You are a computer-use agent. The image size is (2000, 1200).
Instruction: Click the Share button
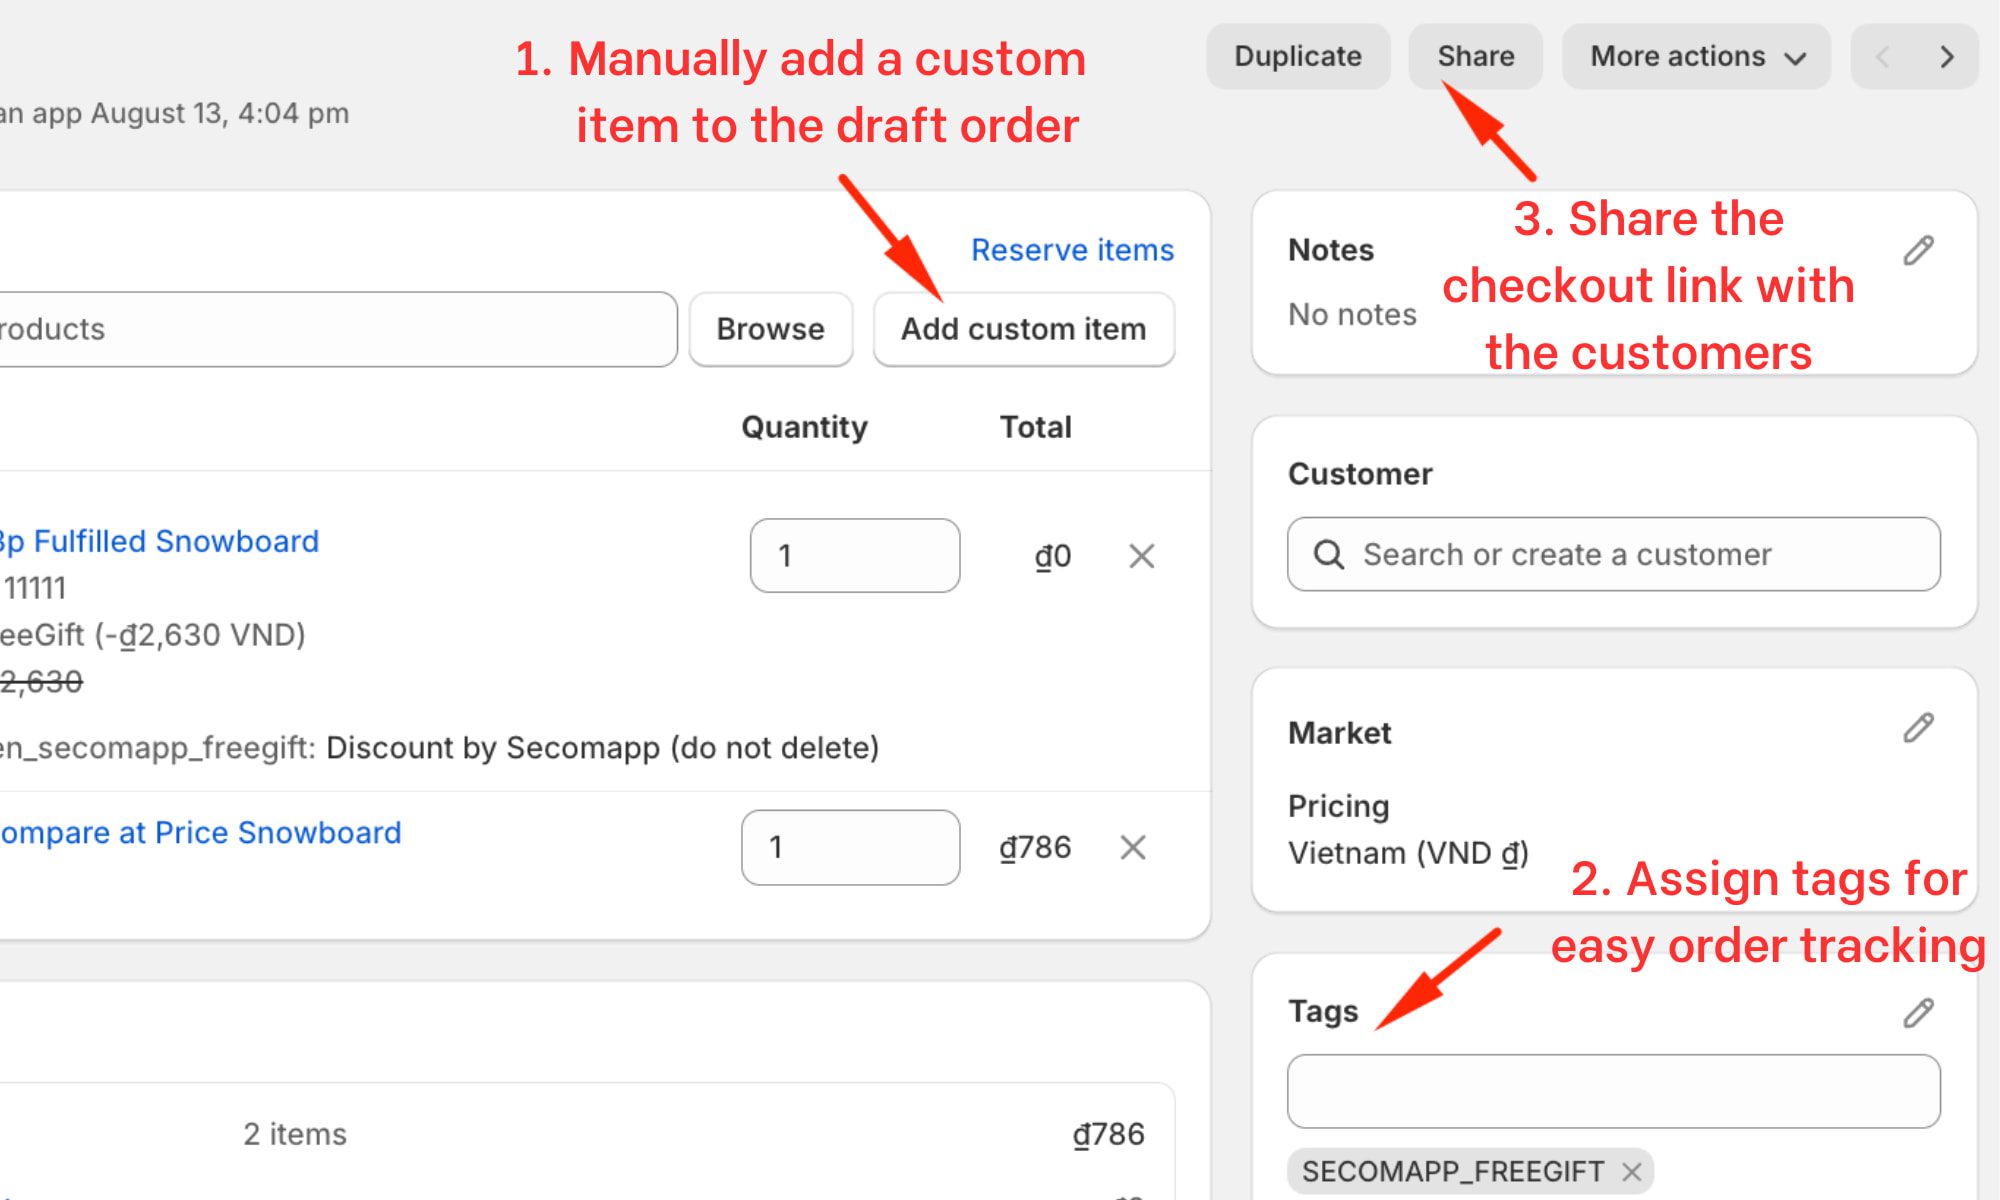point(1475,57)
